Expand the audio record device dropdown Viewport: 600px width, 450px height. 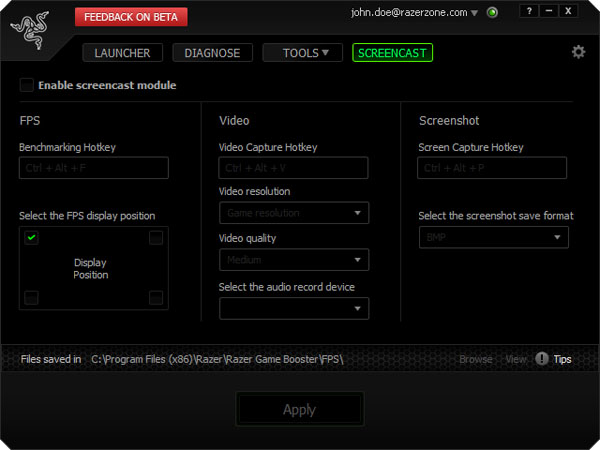[x=294, y=308]
